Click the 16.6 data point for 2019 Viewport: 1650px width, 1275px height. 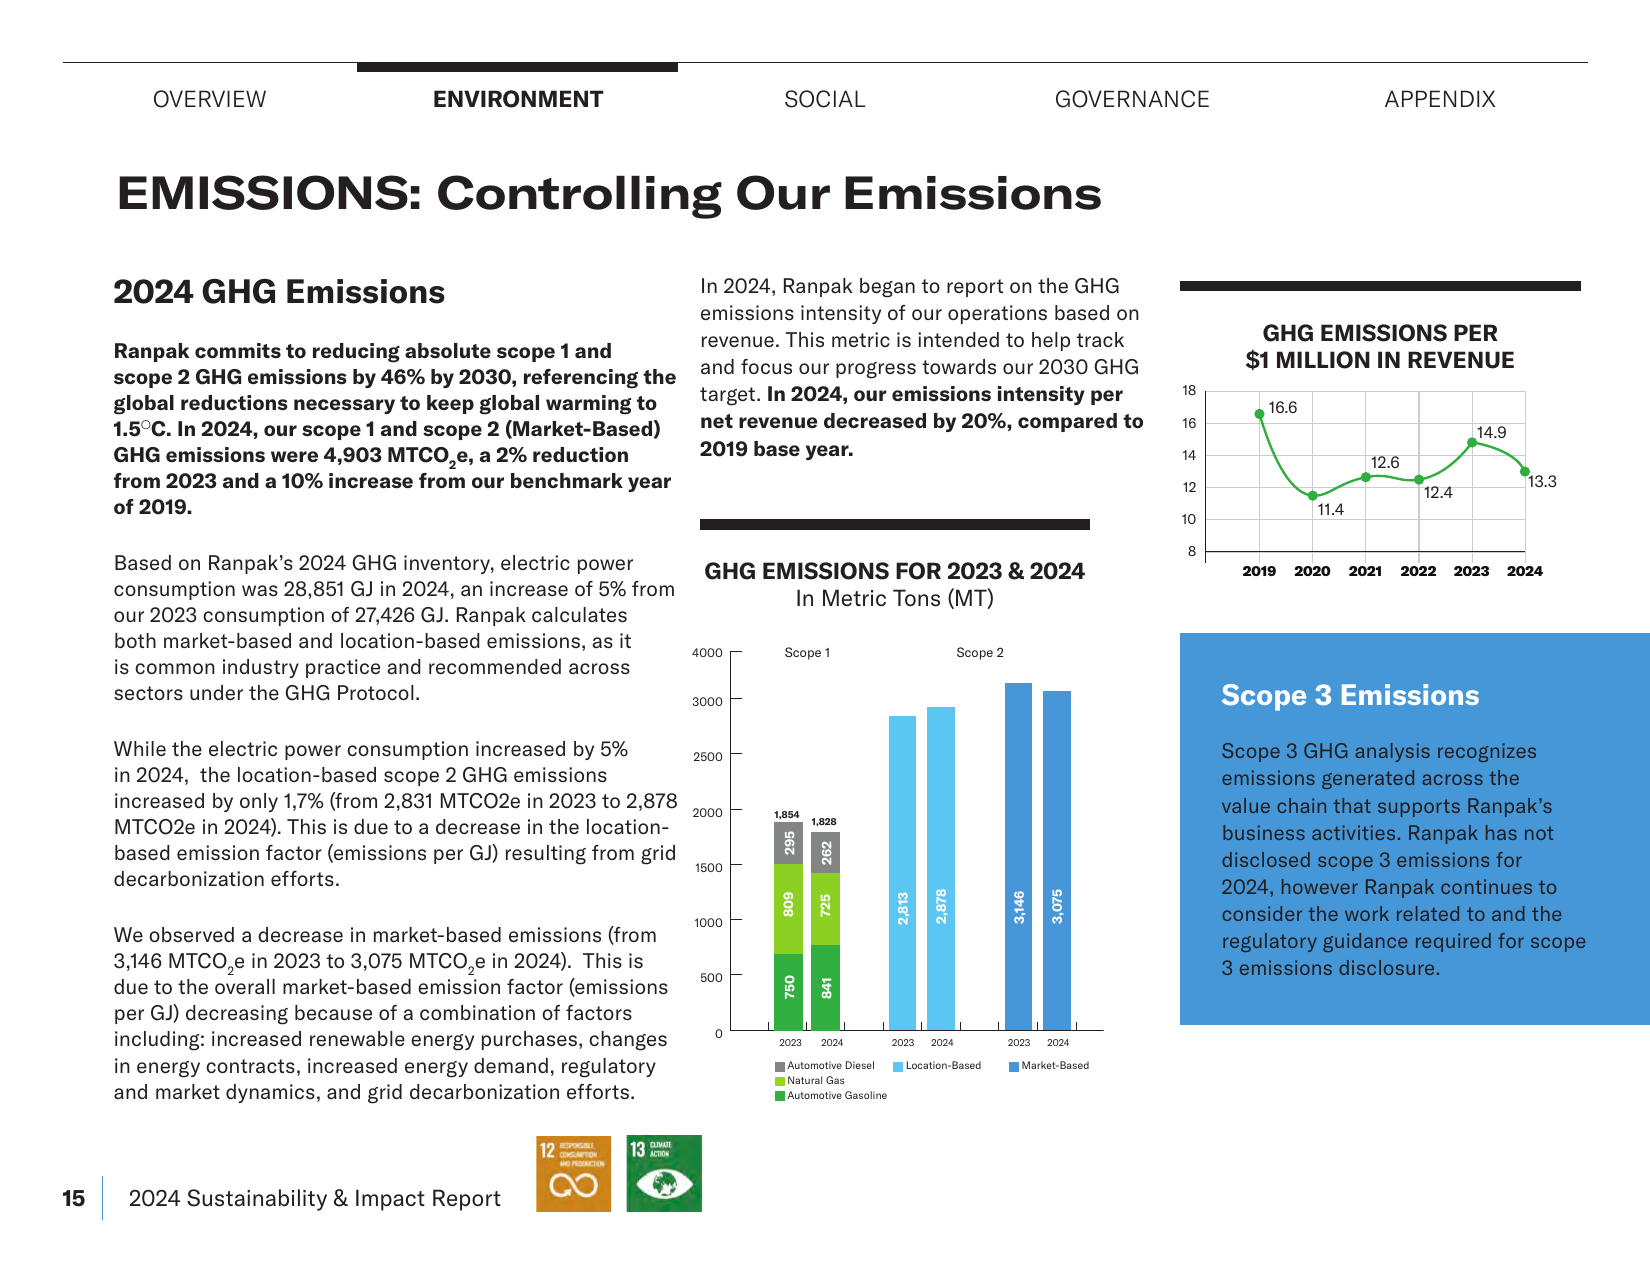(1259, 414)
